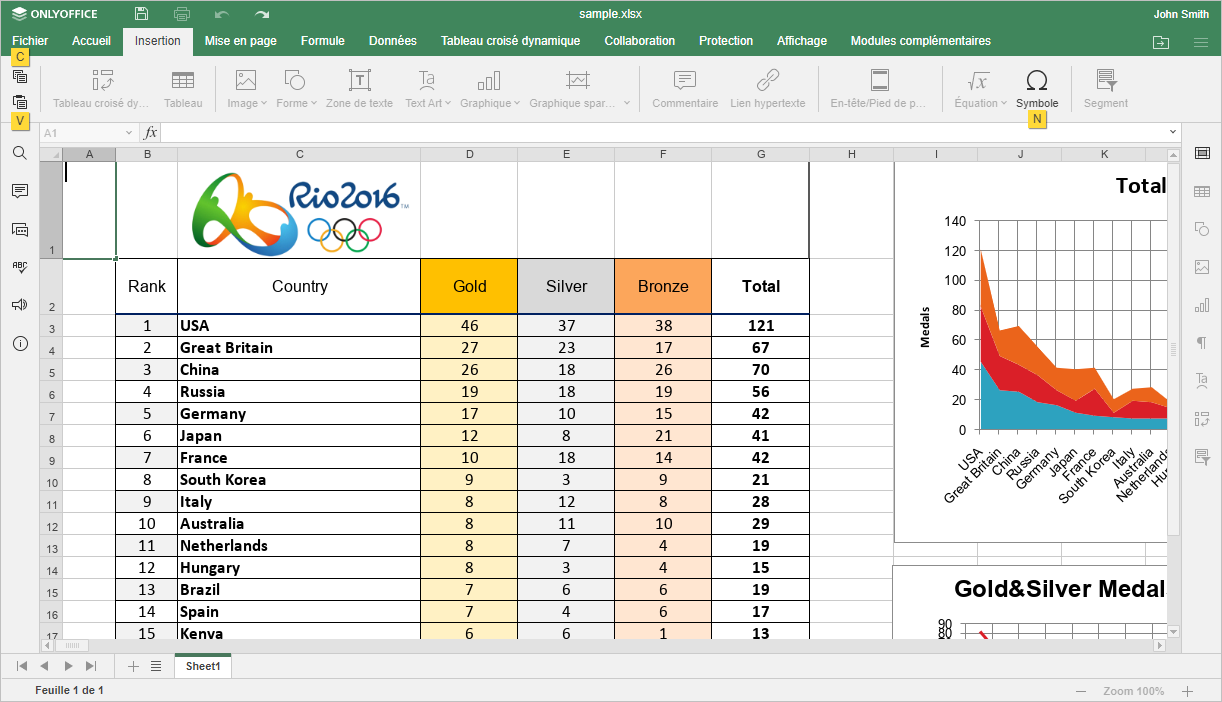Screen dimensions: 1222x702
Task: Select the Gold header cell
Action: (469, 286)
